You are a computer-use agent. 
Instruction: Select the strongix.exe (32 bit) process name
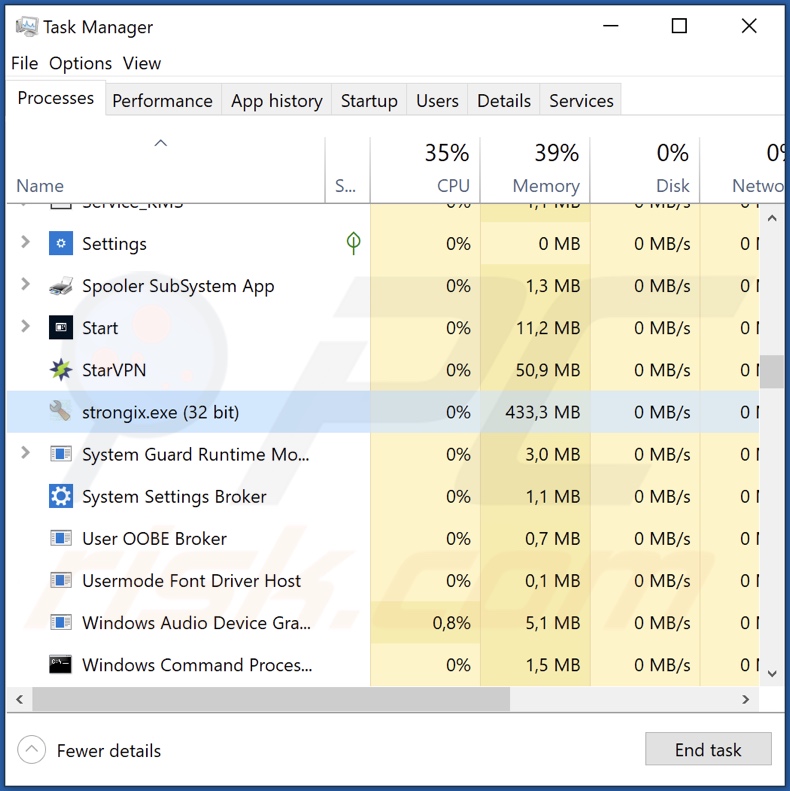click(x=160, y=412)
